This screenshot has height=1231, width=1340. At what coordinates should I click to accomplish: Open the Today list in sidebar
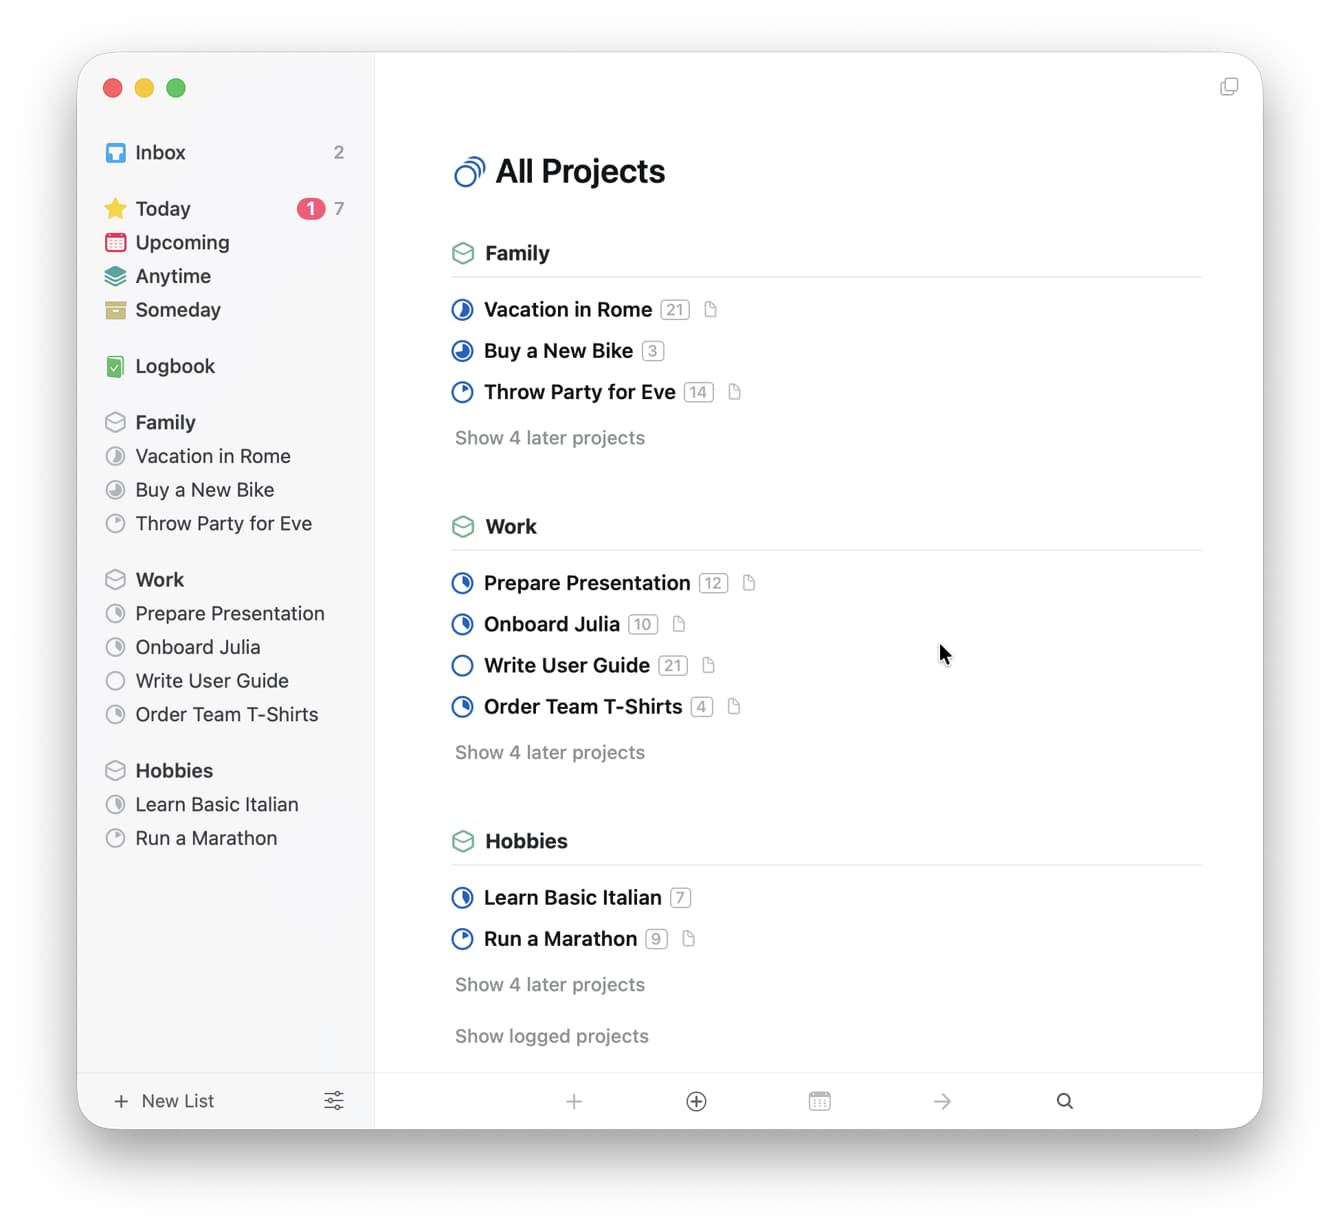pyautogui.click(x=163, y=209)
